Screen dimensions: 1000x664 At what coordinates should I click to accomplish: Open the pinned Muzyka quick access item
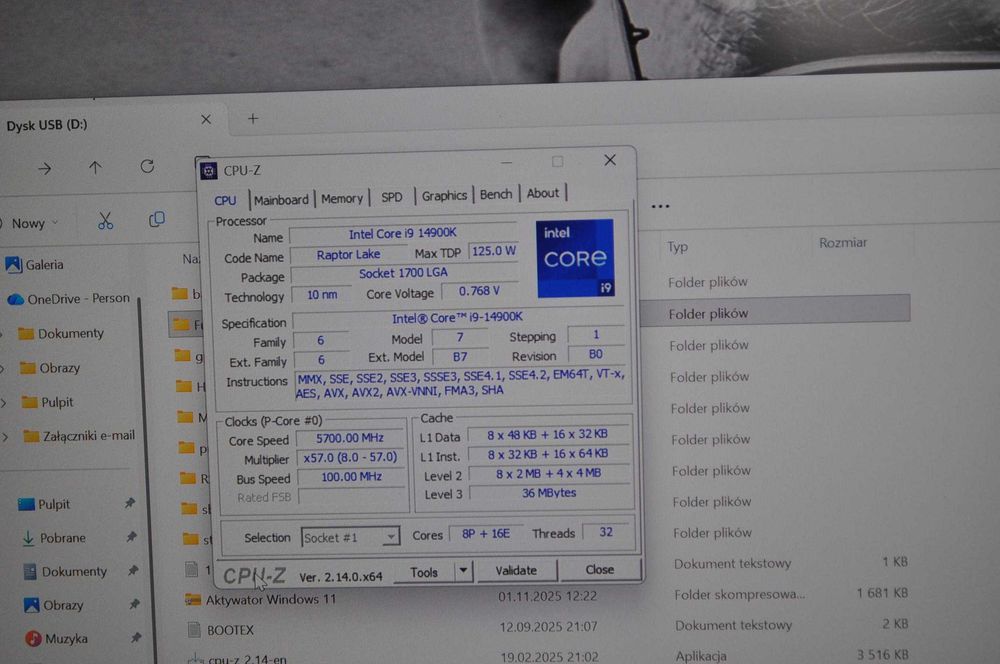click(x=56, y=638)
